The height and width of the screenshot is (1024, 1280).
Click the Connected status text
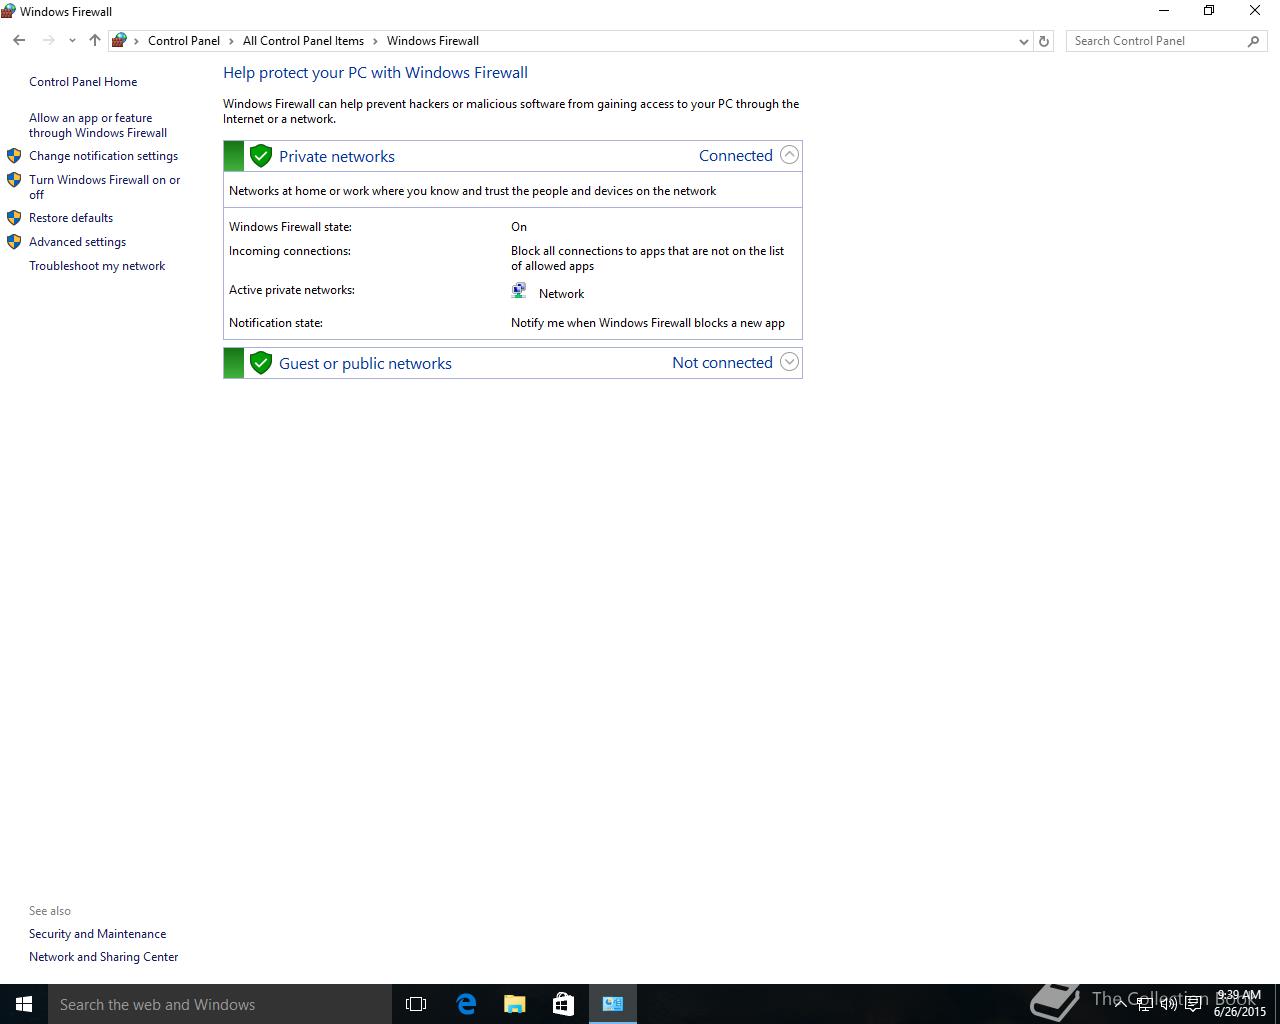736,155
